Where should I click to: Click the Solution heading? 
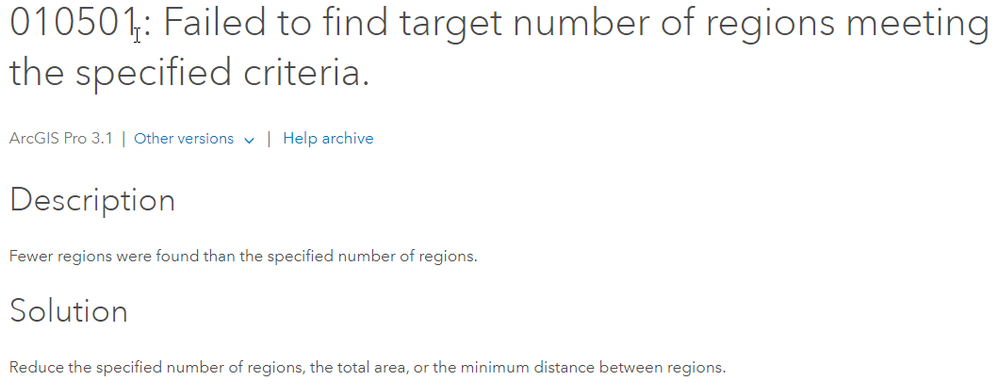coord(69,311)
